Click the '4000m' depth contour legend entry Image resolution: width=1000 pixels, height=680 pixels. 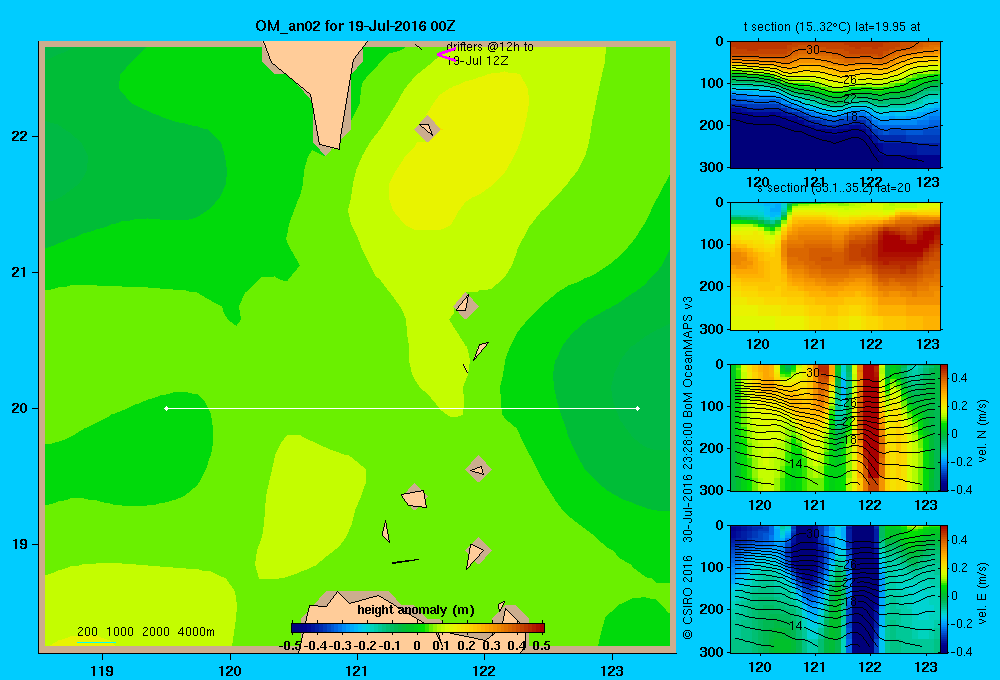196,632
